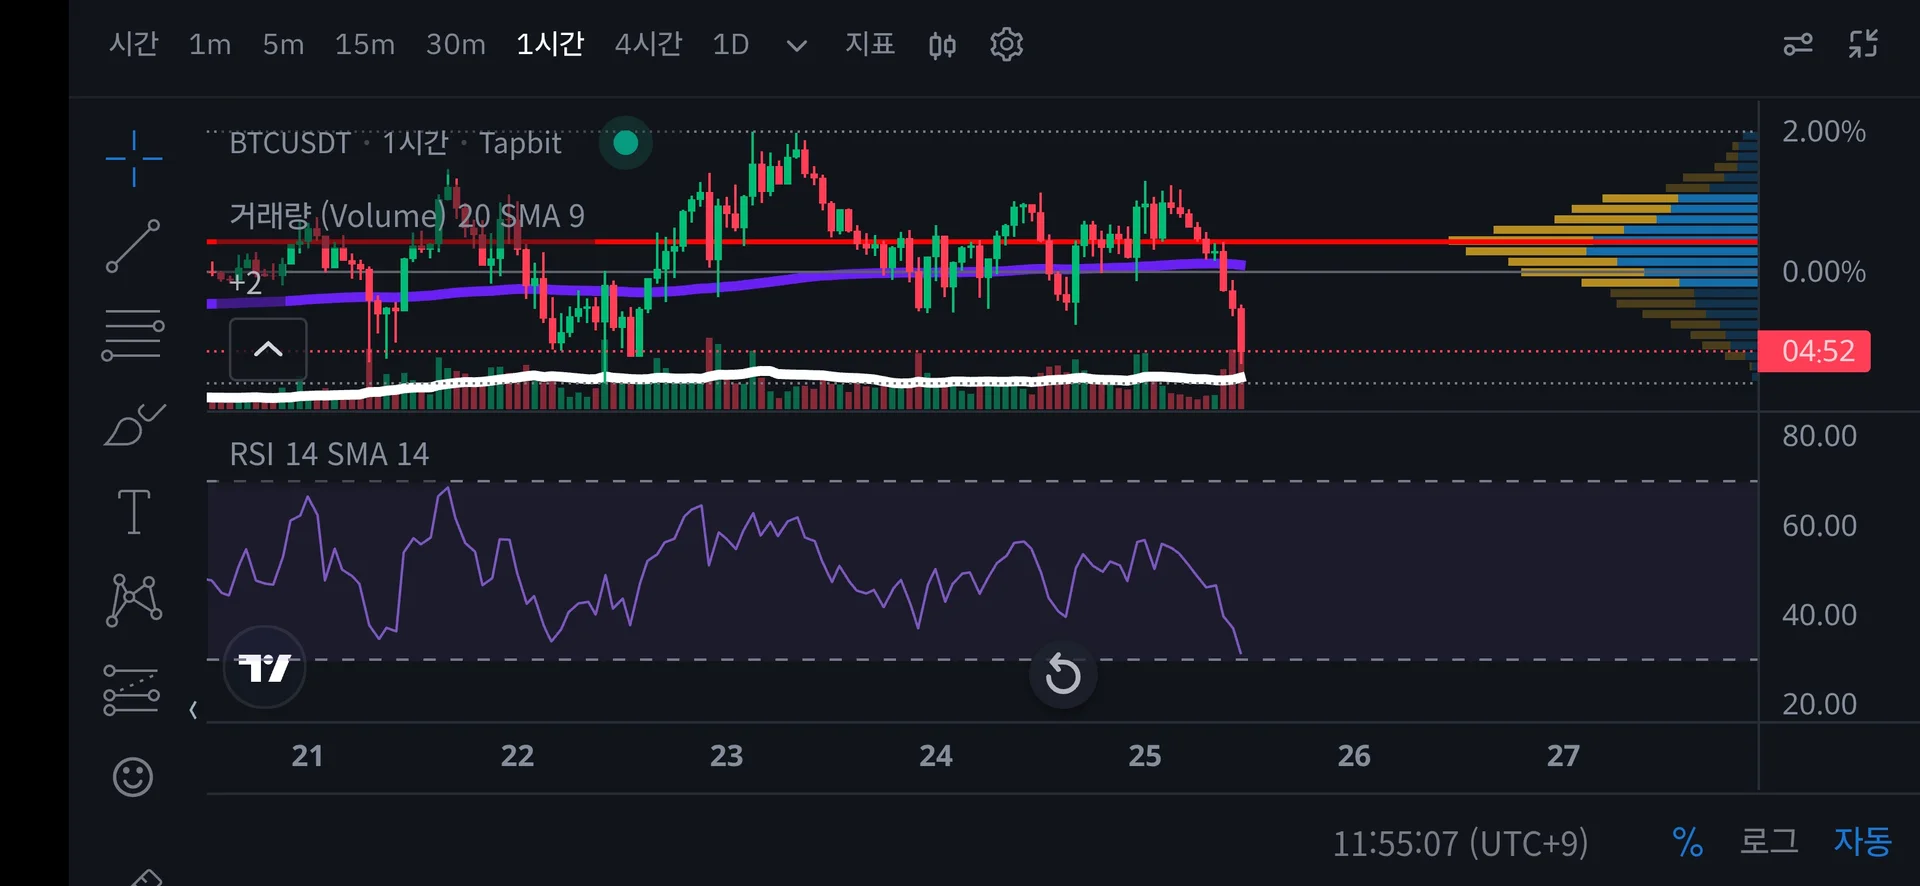Viewport: 1920px width, 886px height.
Task: Toggle 로그 logarithmic scale
Action: 1769,842
